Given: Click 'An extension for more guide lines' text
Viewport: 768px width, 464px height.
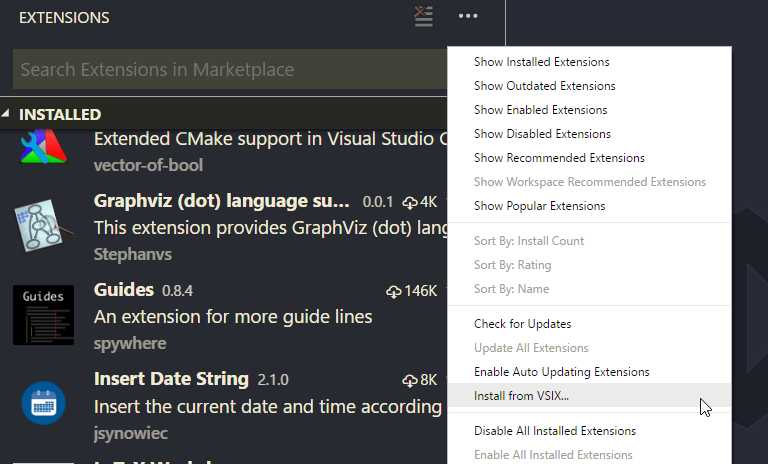Looking at the screenshot, I should tap(233, 317).
